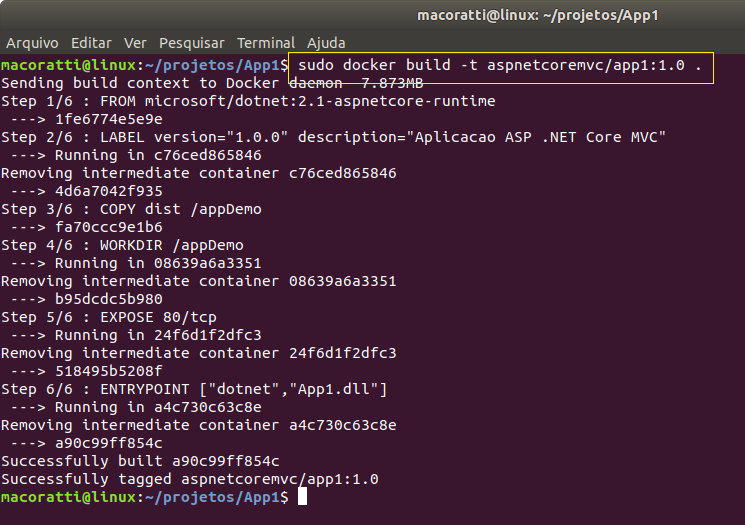Open the Arquivo menu
745x525 pixels.
[x=32, y=43]
